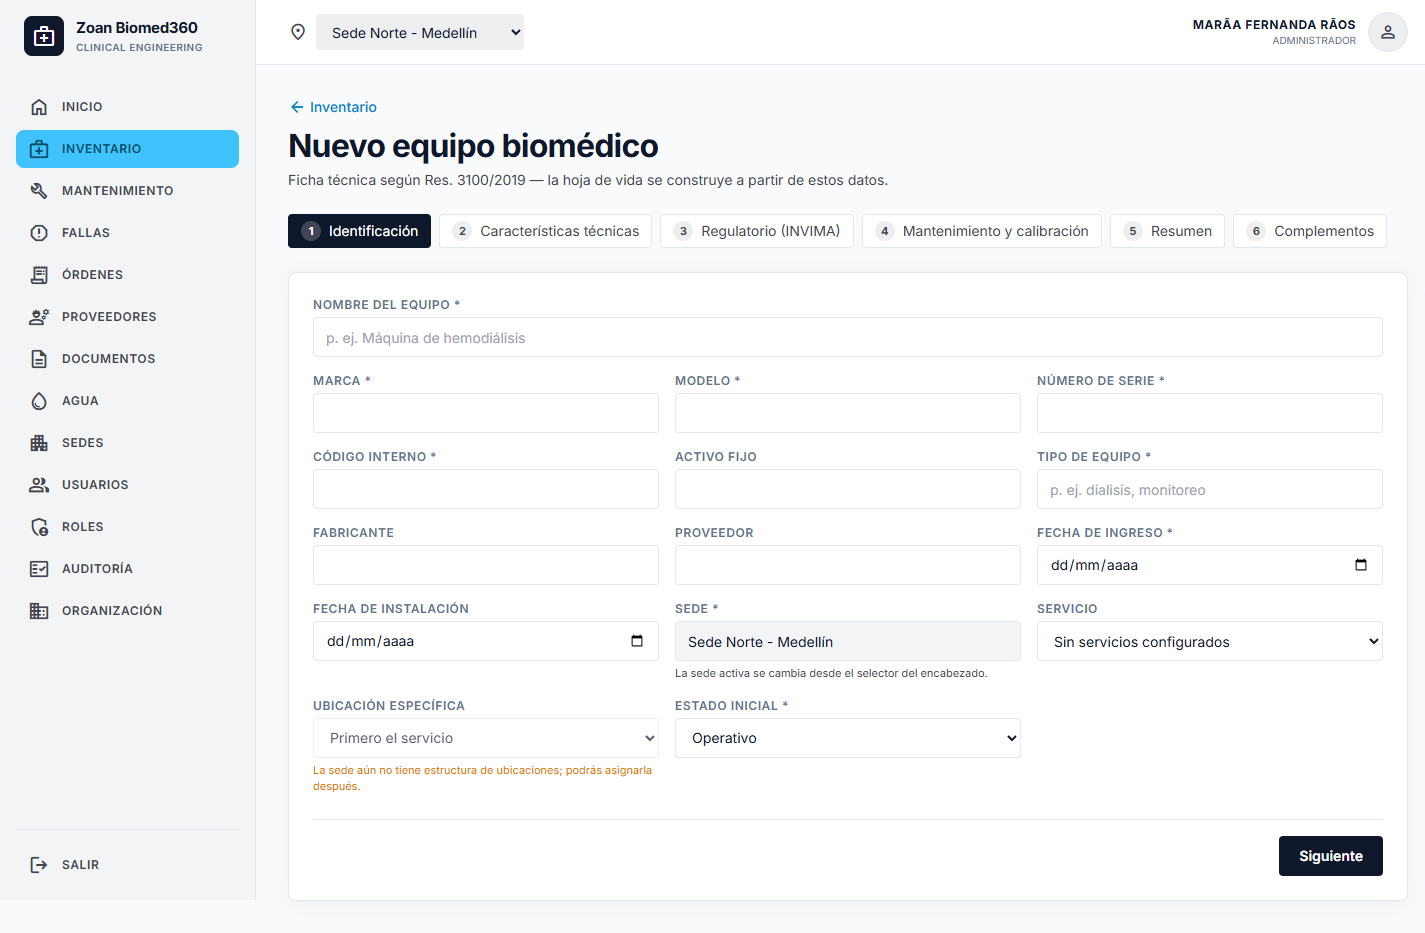Go to the Características técnicas step

pyautogui.click(x=546, y=231)
